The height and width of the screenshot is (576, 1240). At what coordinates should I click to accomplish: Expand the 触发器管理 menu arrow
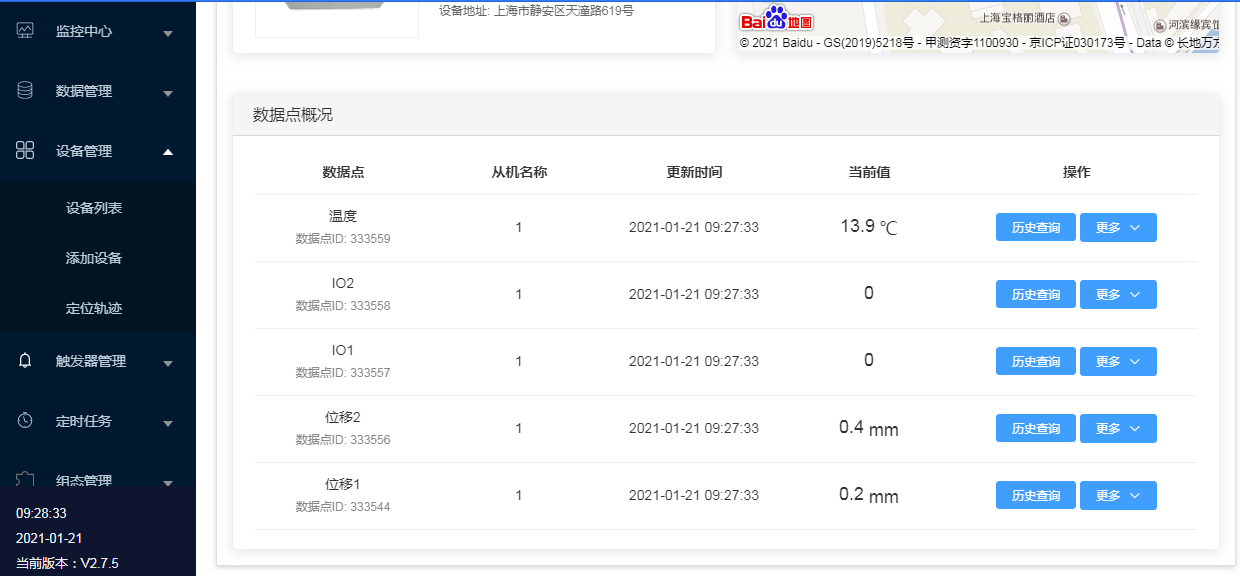pyautogui.click(x=168, y=363)
